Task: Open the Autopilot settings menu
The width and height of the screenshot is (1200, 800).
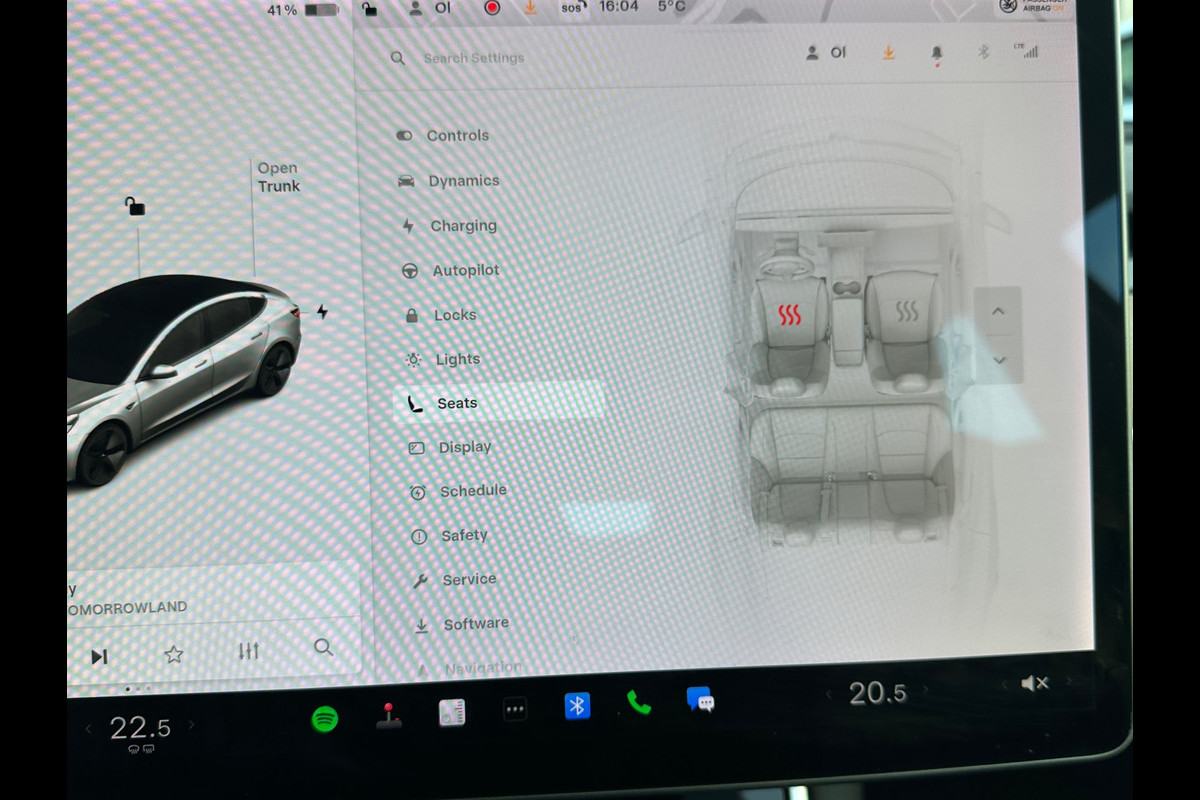Action: (x=464, y=271)
